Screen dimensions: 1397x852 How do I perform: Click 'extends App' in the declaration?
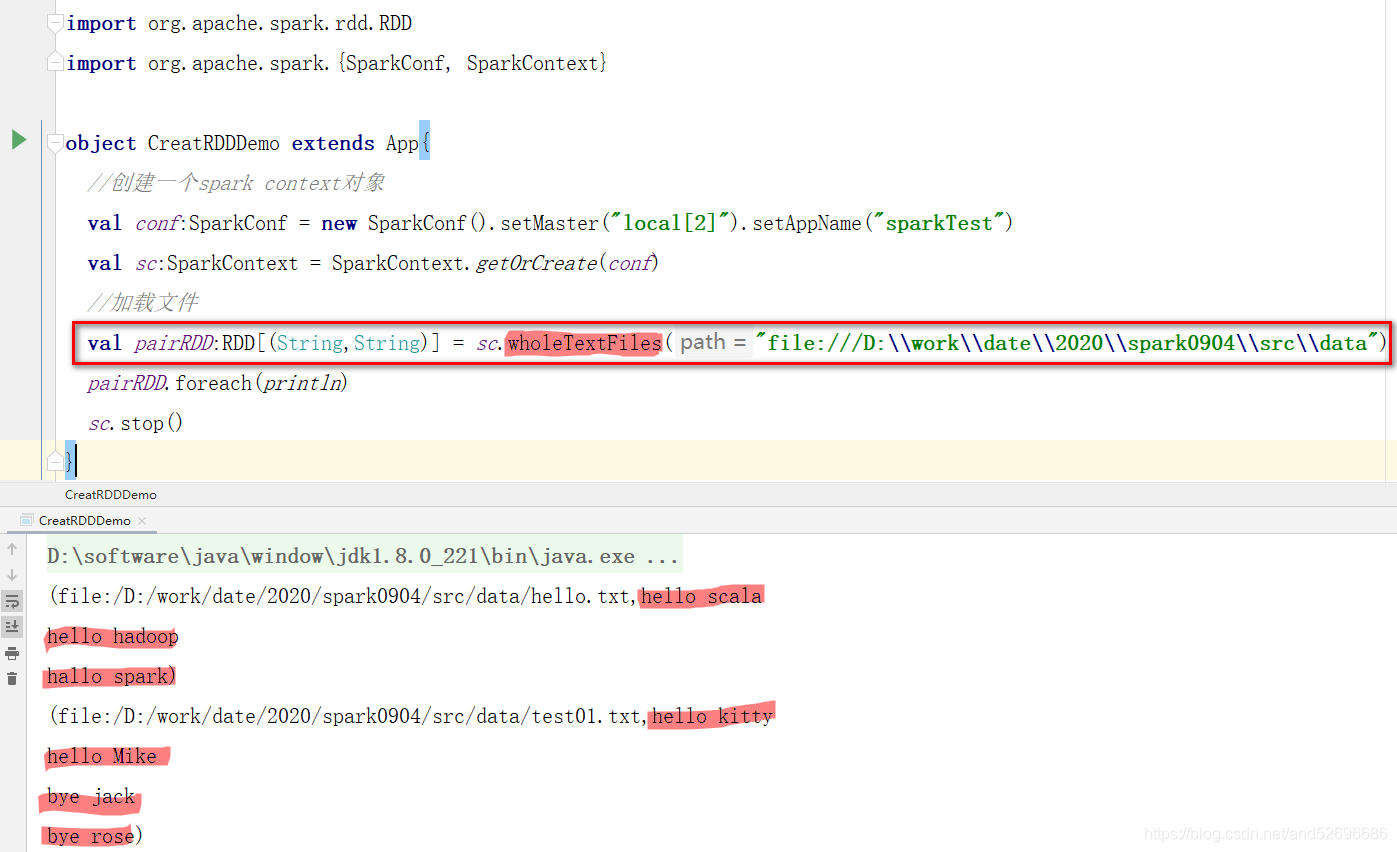click(355, 143)
